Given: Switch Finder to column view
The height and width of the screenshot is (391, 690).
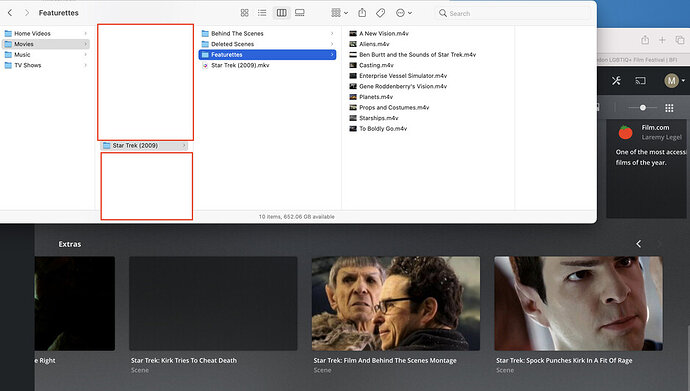Looking at the screenshot, I should tap(282, 13).
